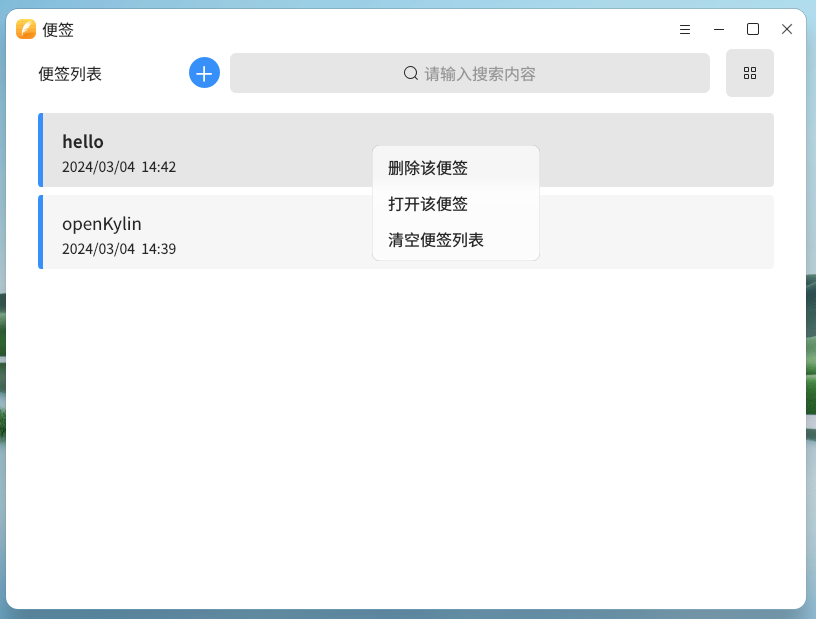The height and width of the screenshot is (619, 816).
Task: Select the openKylin note title
Action: tap(102, 223)
